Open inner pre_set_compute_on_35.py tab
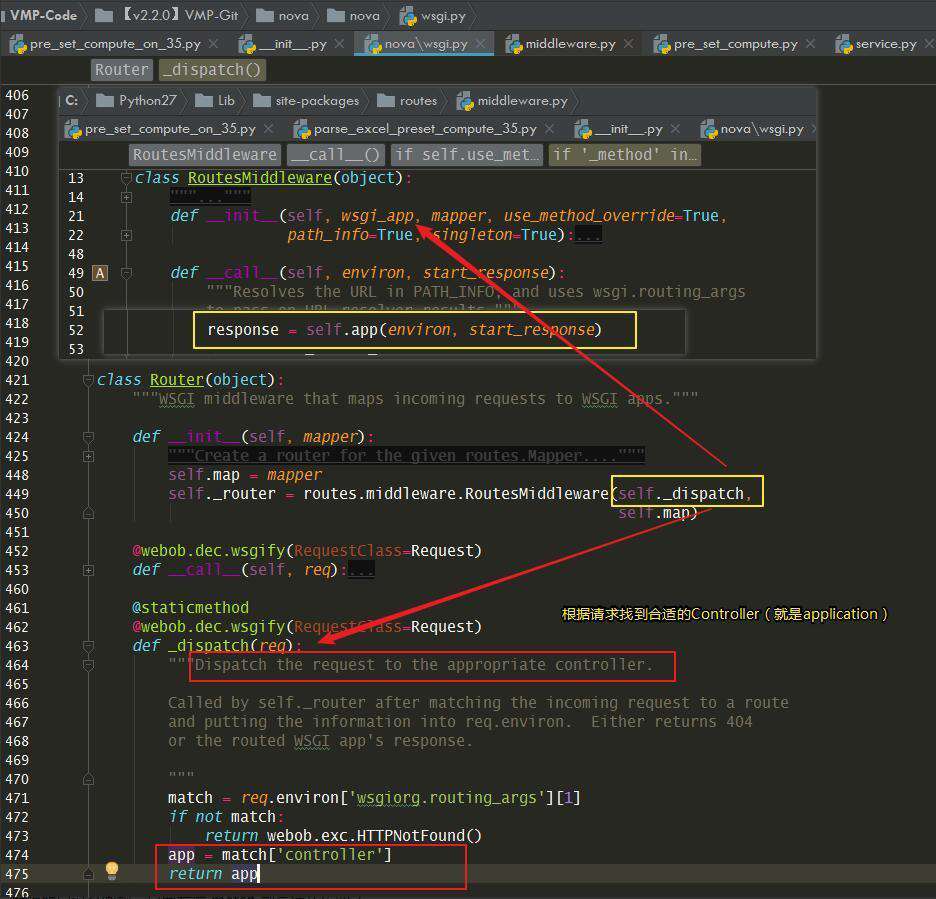 170,129
